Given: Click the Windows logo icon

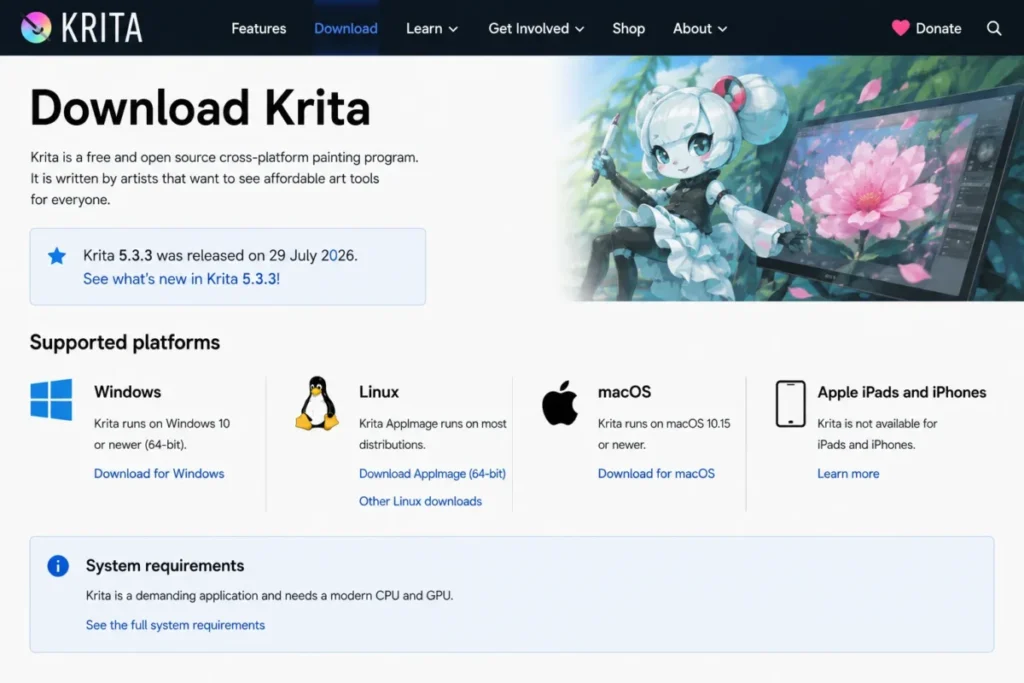Looking at the screenshot, I should pos(51,400).
